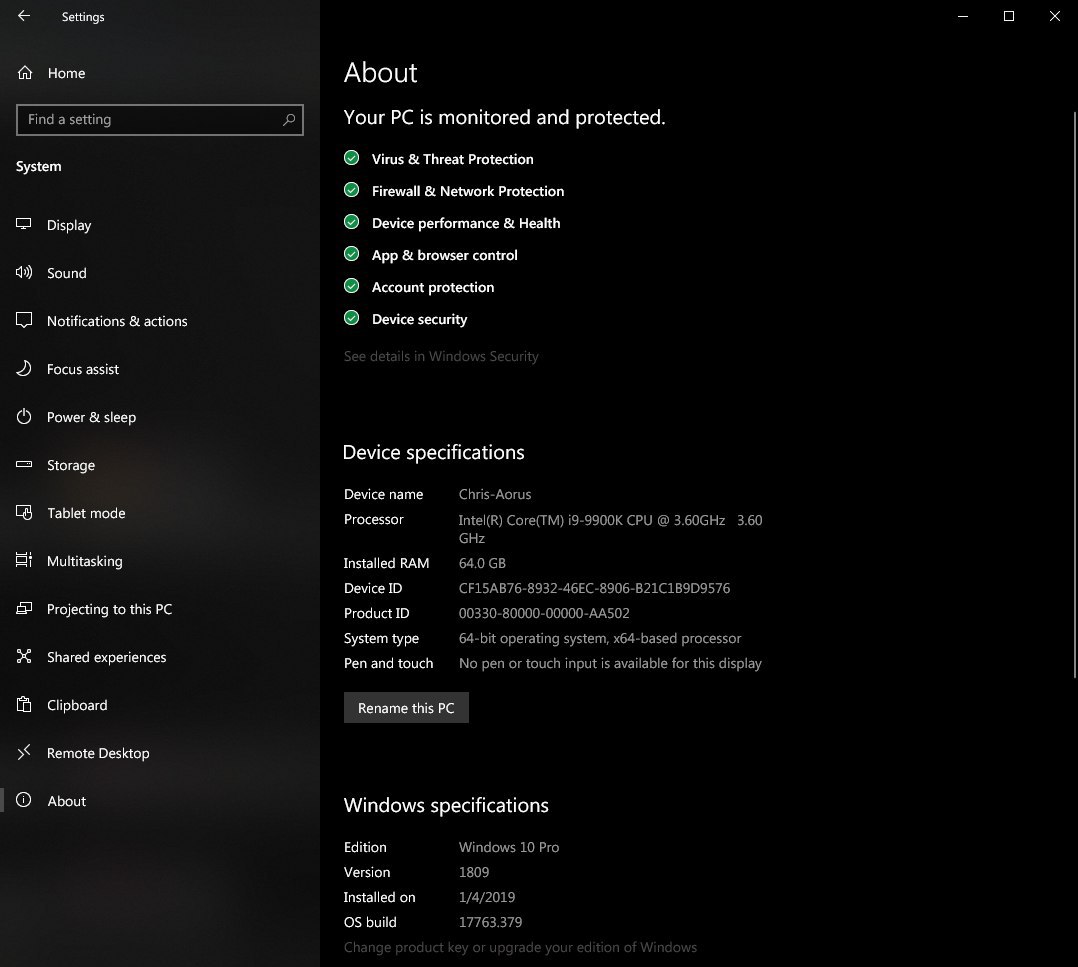The width and height of the screenshot is (1078, 967).
Task: Open Tablet mode settings
Action: 86,513
